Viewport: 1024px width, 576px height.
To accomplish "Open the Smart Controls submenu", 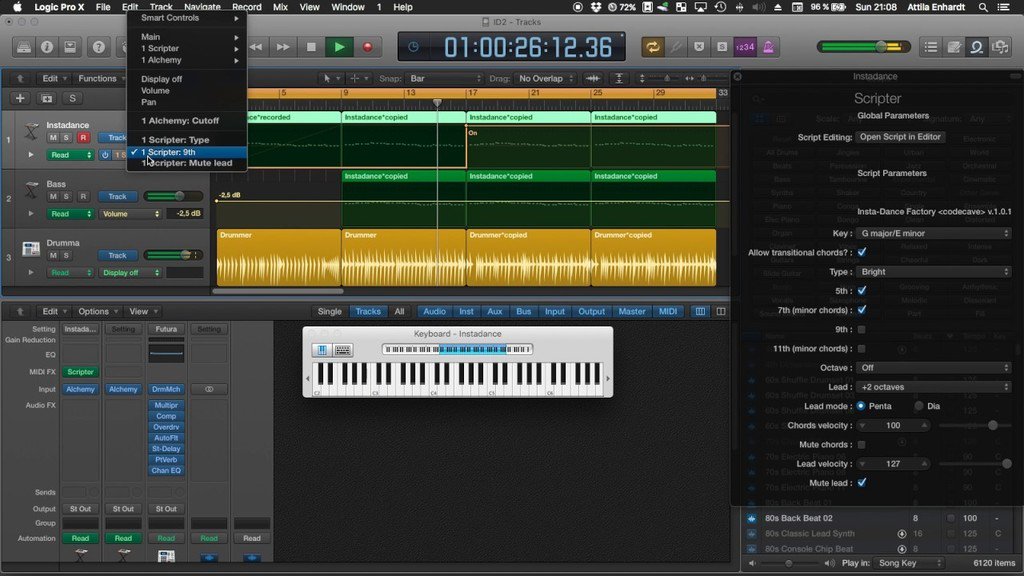I will [187, 18].
